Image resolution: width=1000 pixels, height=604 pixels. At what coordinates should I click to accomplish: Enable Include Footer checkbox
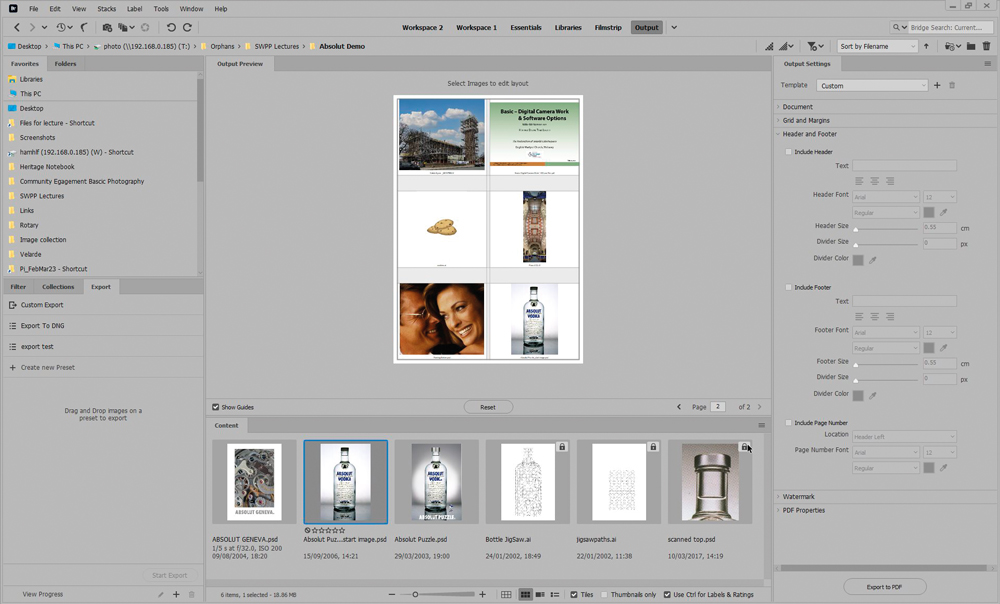[788, 287]
